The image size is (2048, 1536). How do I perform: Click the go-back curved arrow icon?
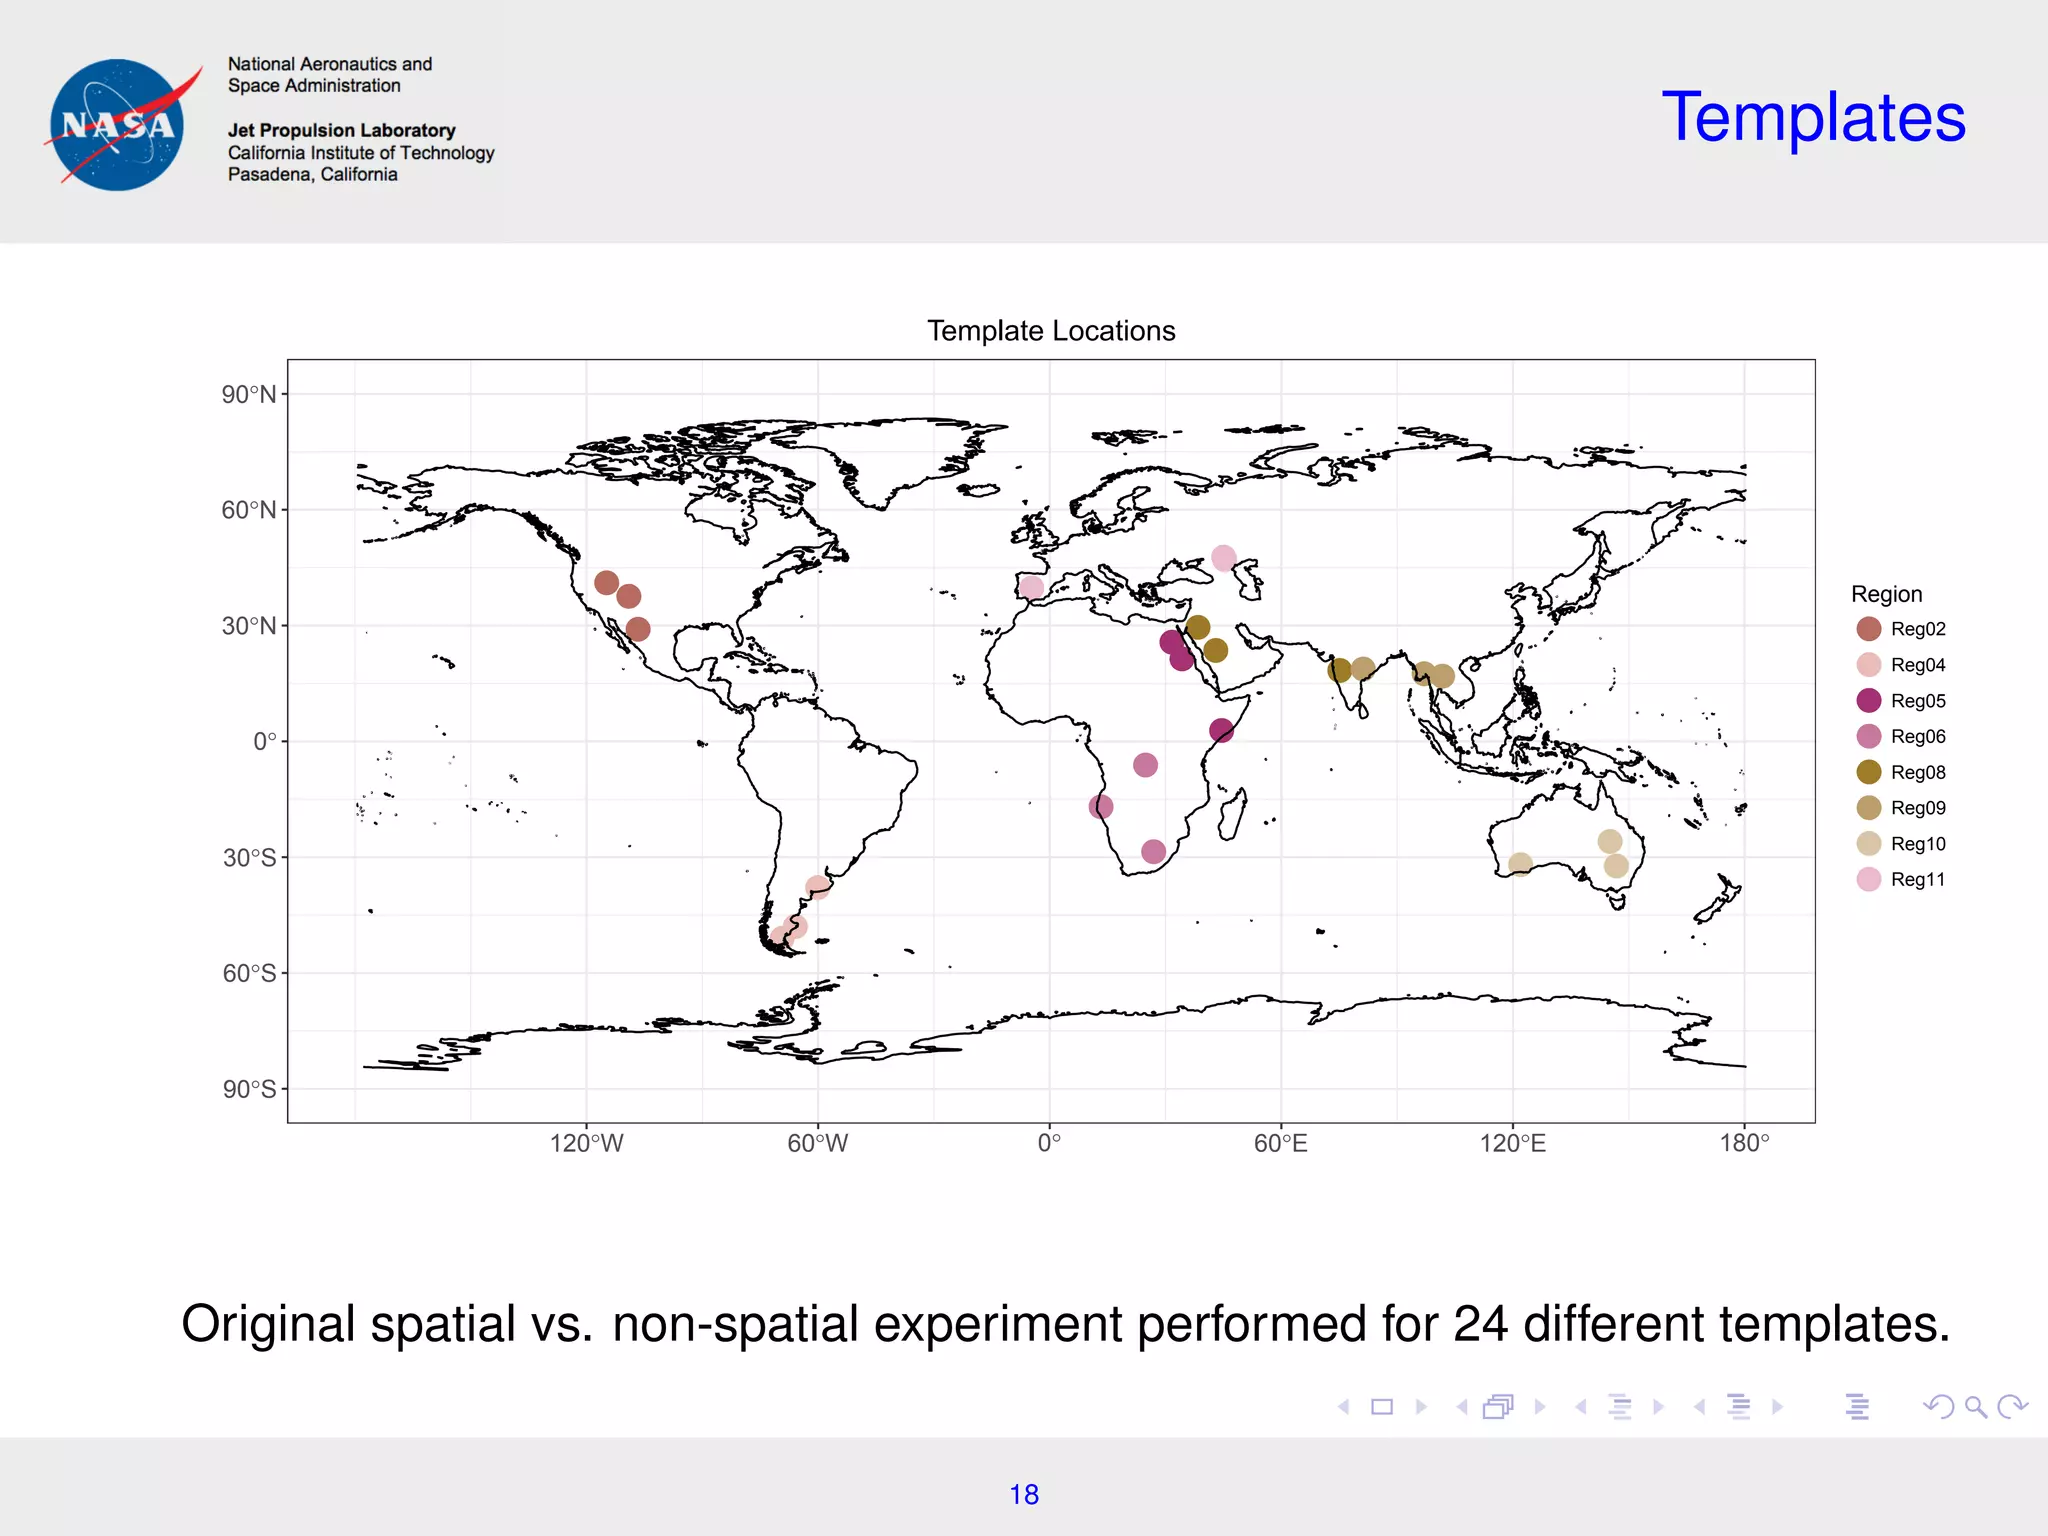click(1939, 1407)
